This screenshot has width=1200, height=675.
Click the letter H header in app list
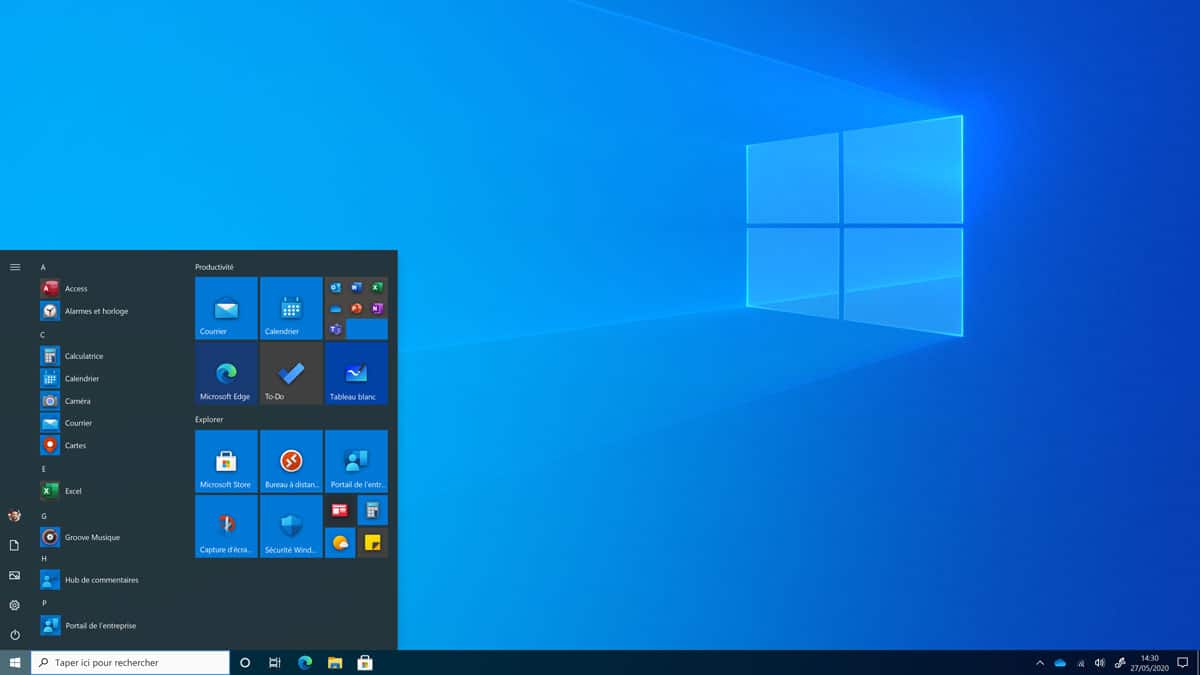pyautogui.click(x=43, y=558)
